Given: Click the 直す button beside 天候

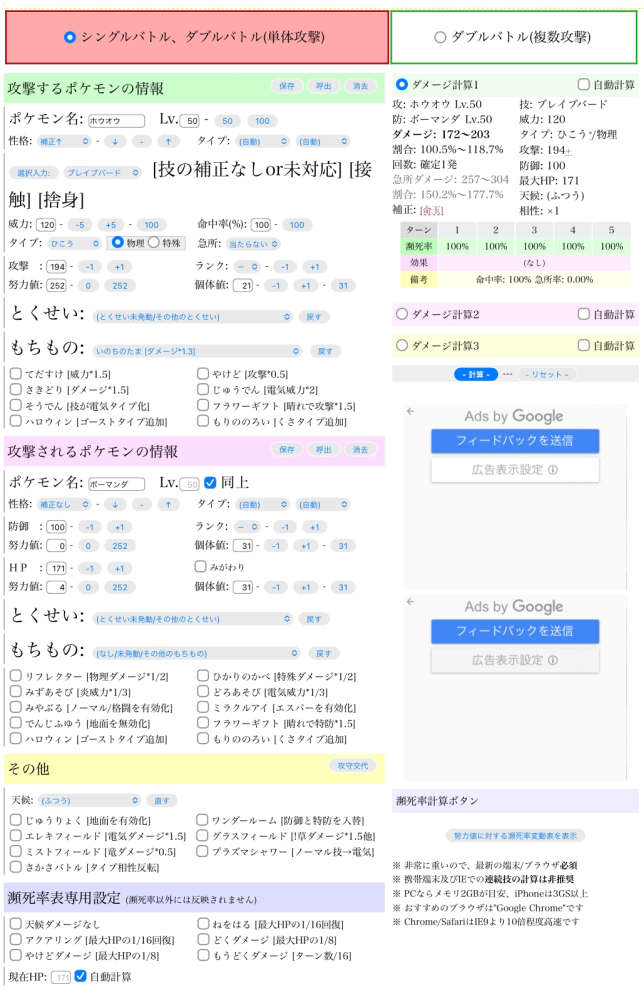Looking at the screenshot, I should tap(162, 800).
